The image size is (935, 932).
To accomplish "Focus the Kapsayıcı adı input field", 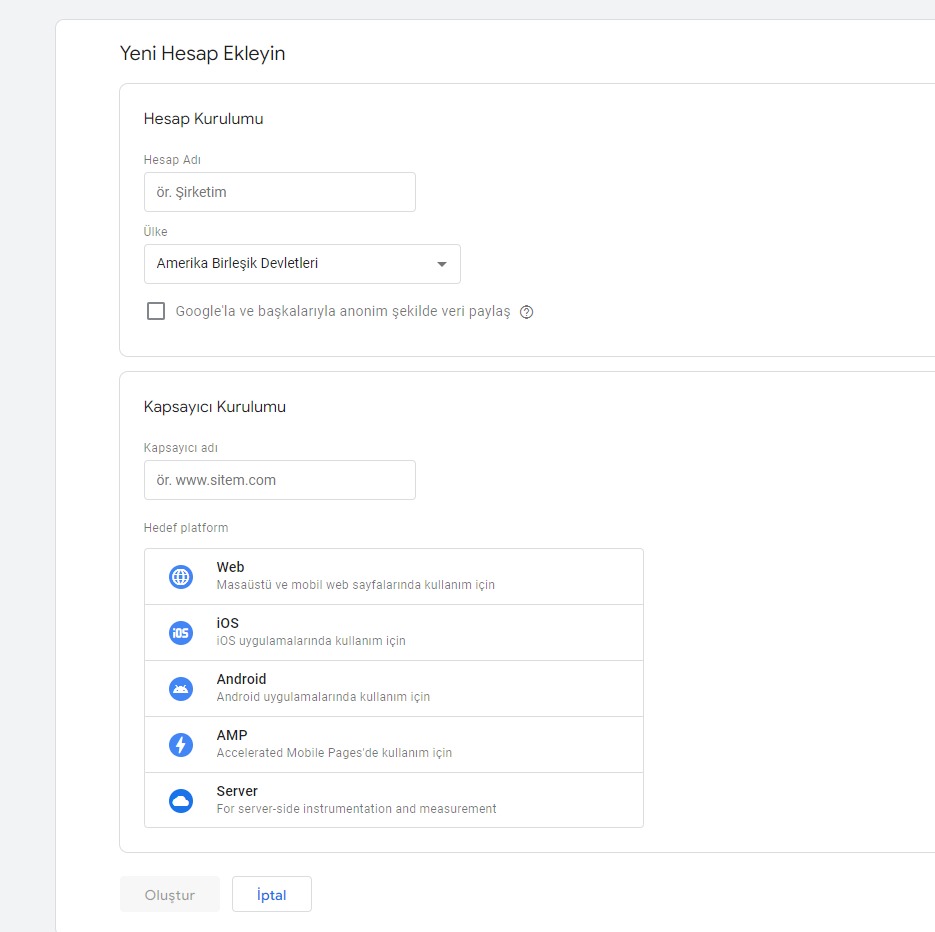I will (280, 480).
